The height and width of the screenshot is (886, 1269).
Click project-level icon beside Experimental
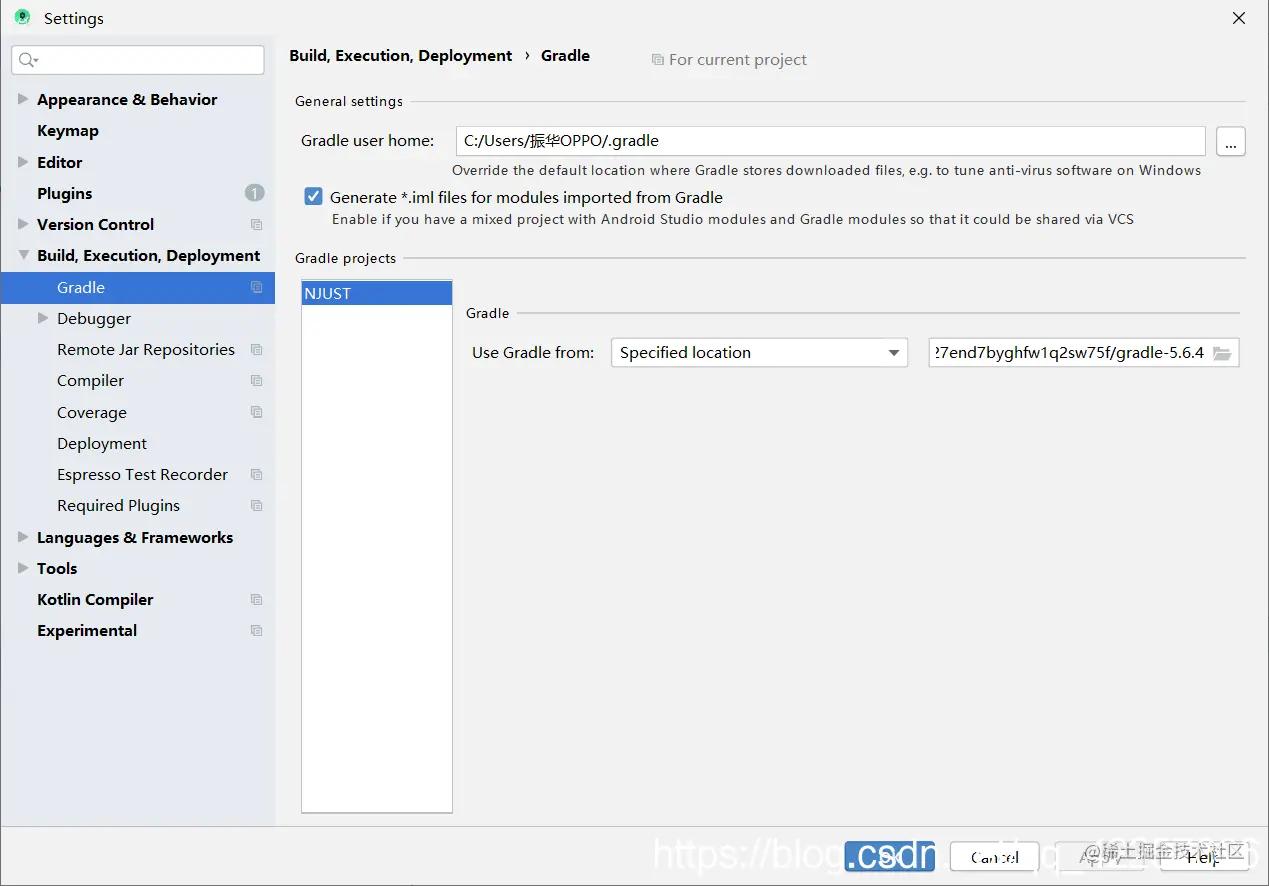click(x=256, y=631)
